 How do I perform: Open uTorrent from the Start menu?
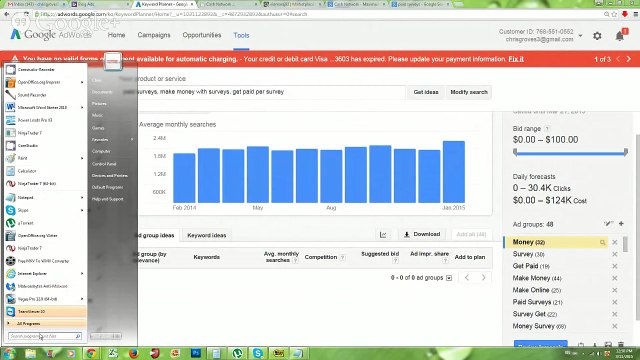click(45, 223)
